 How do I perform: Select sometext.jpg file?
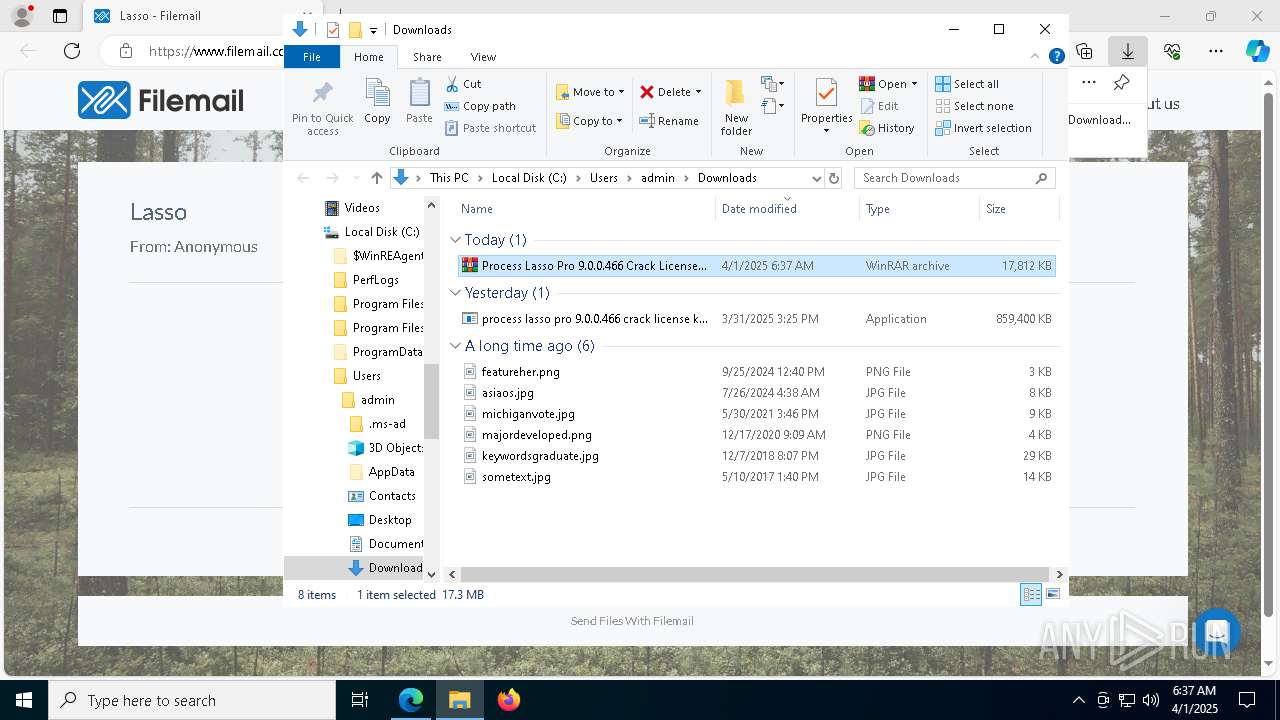756,477
